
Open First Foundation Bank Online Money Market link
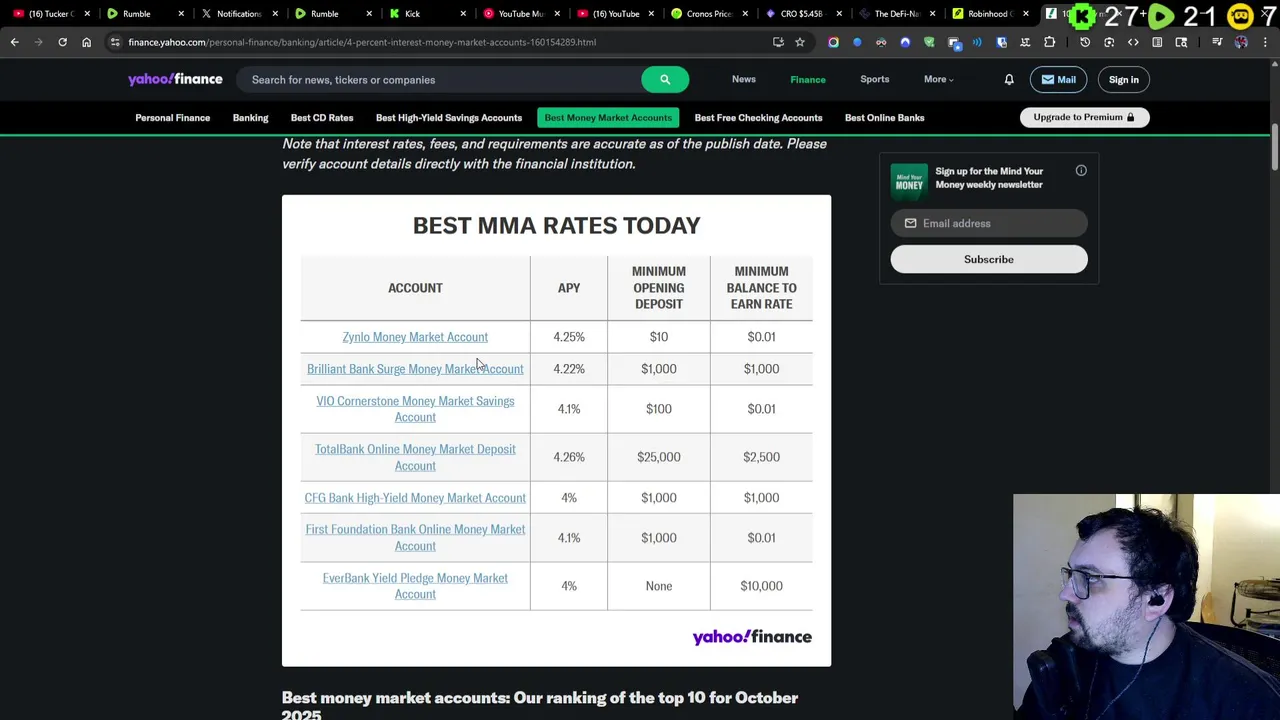415,538
